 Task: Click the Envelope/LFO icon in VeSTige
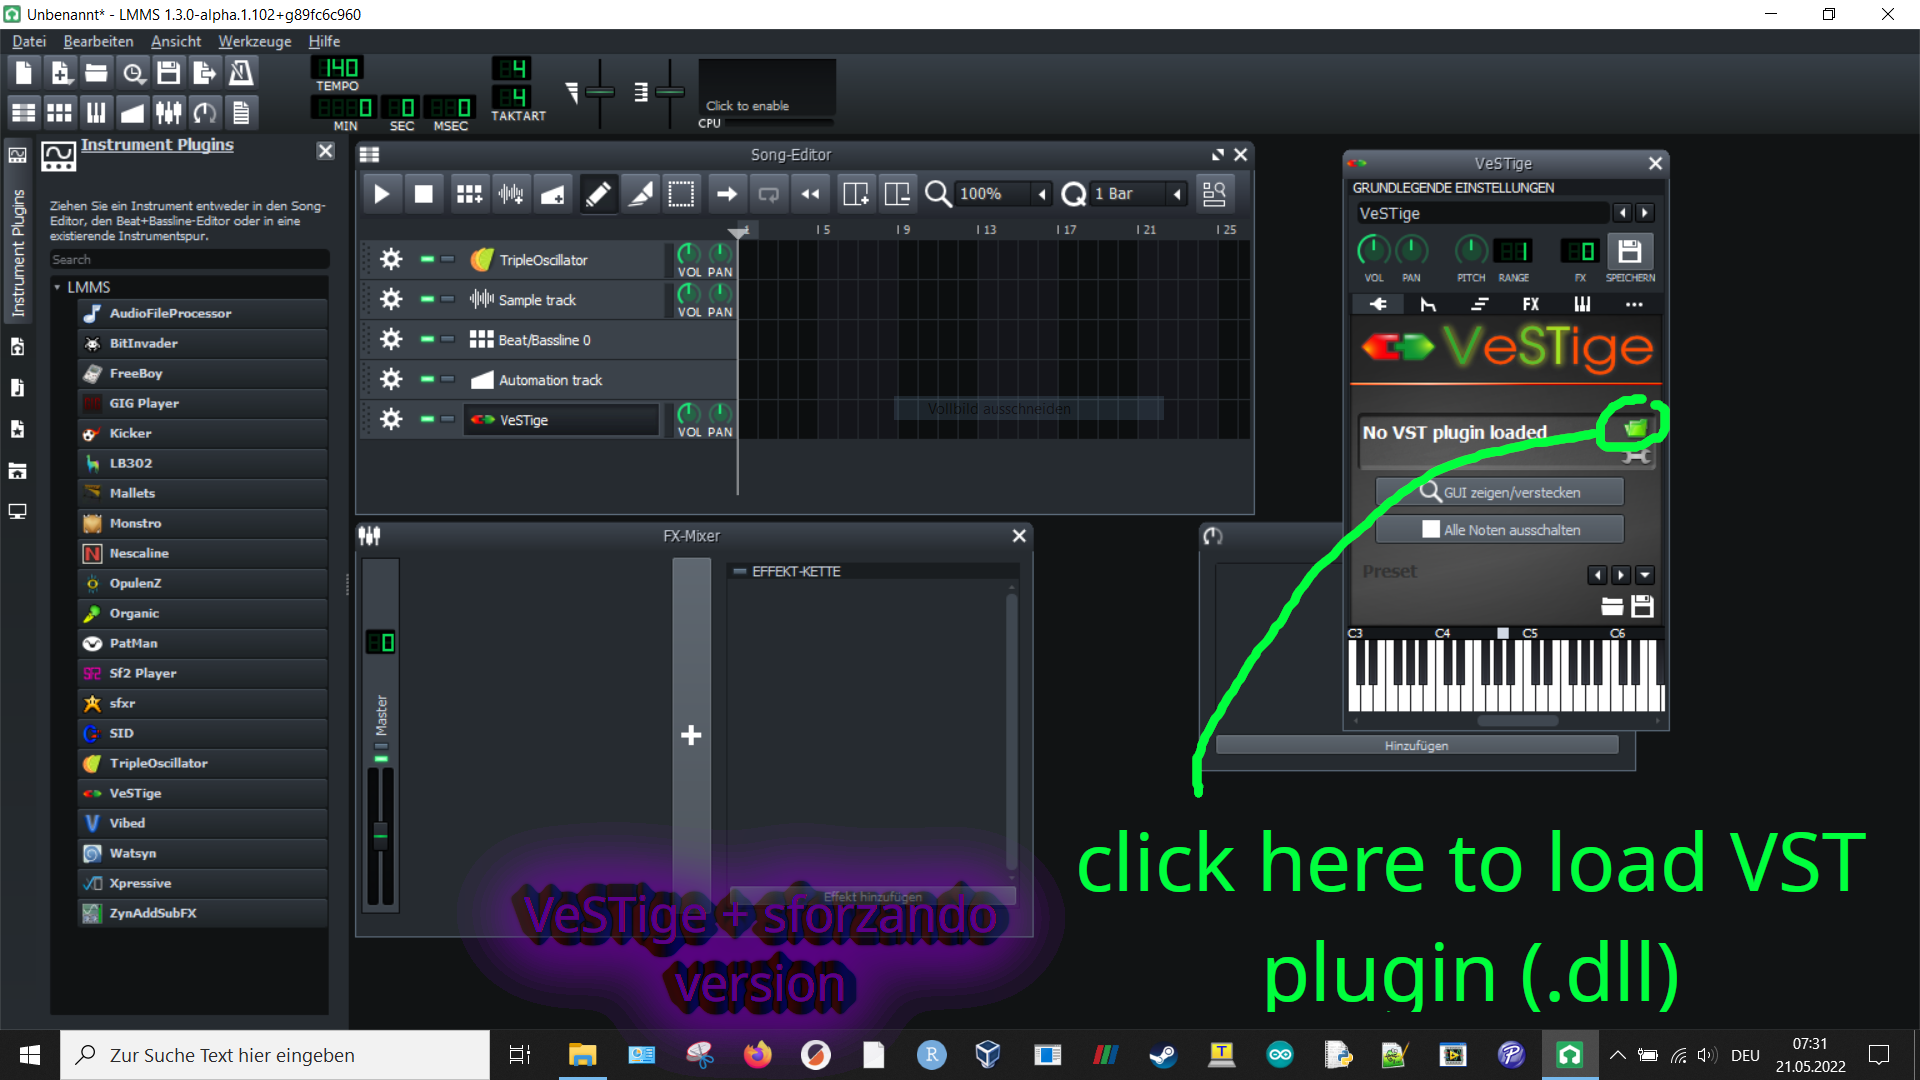click(x=1429, y=305)
